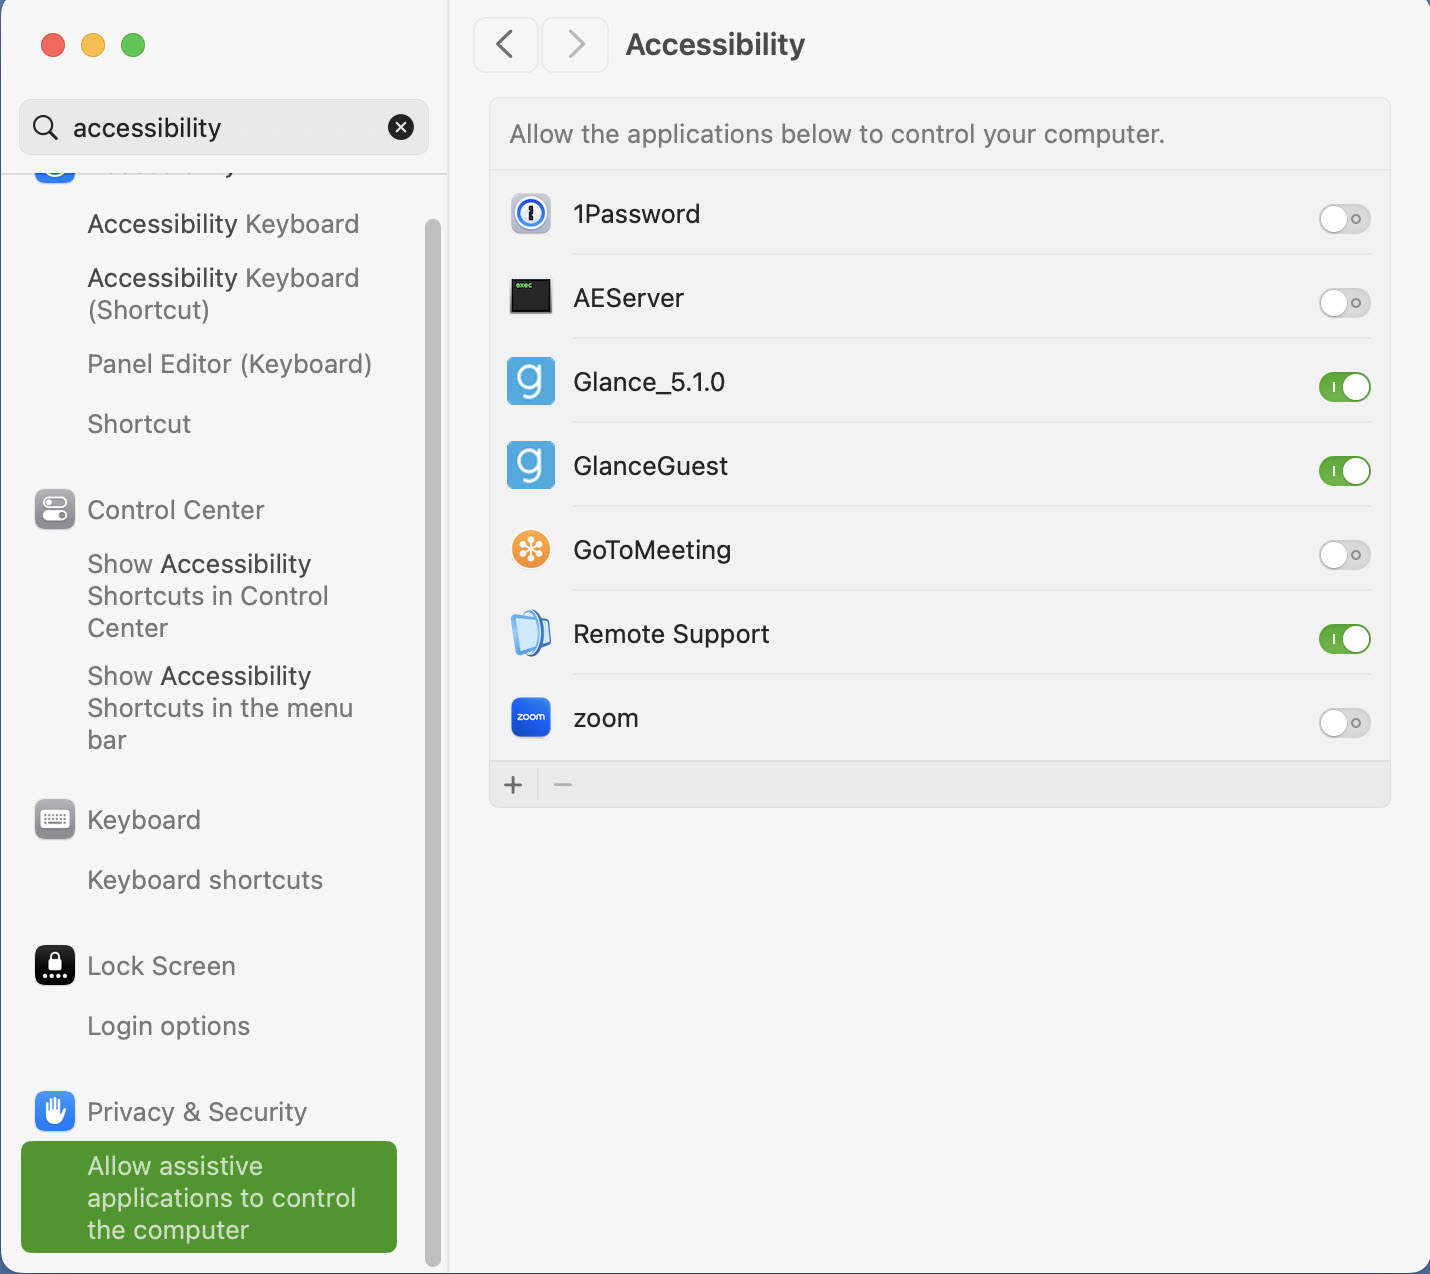Turn off Remote Support control access
1430x1274 pixels.
[x=1344, y=639]
